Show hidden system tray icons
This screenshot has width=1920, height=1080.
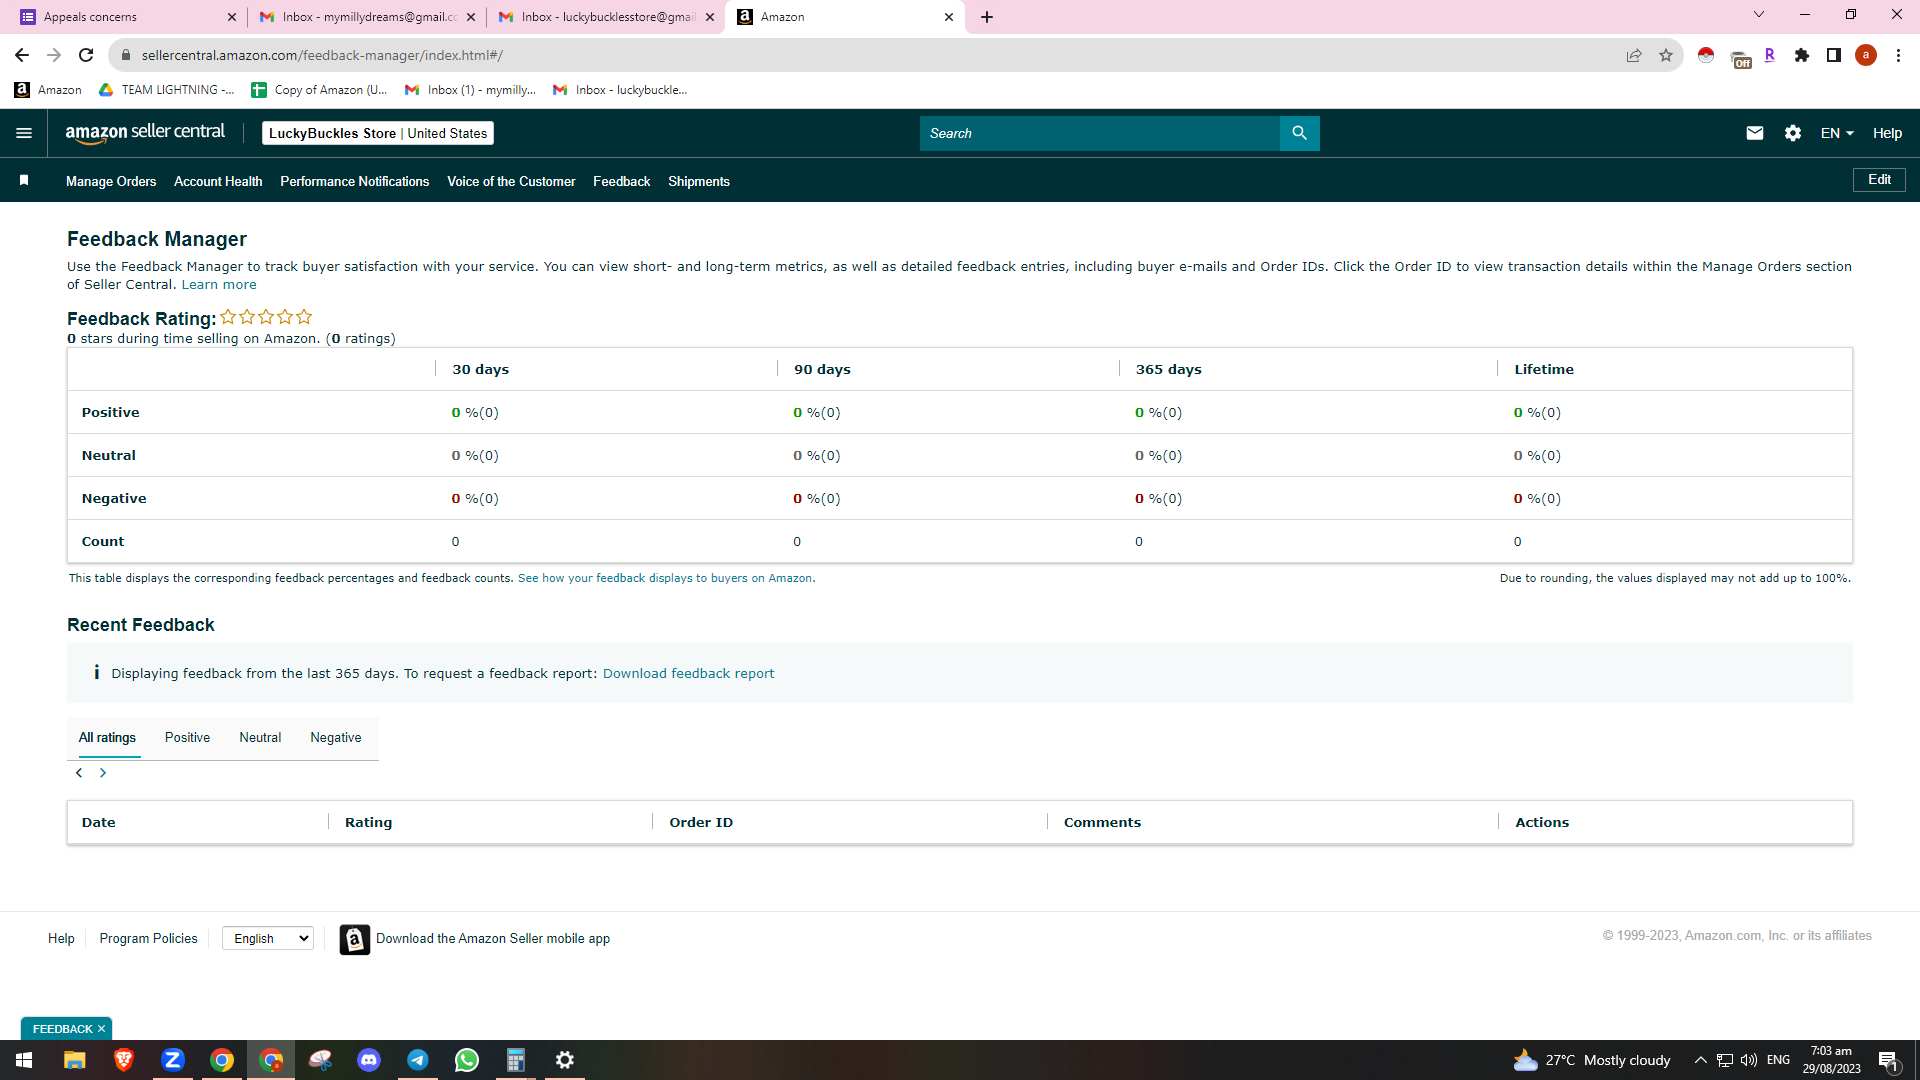pos(1700,1060)
